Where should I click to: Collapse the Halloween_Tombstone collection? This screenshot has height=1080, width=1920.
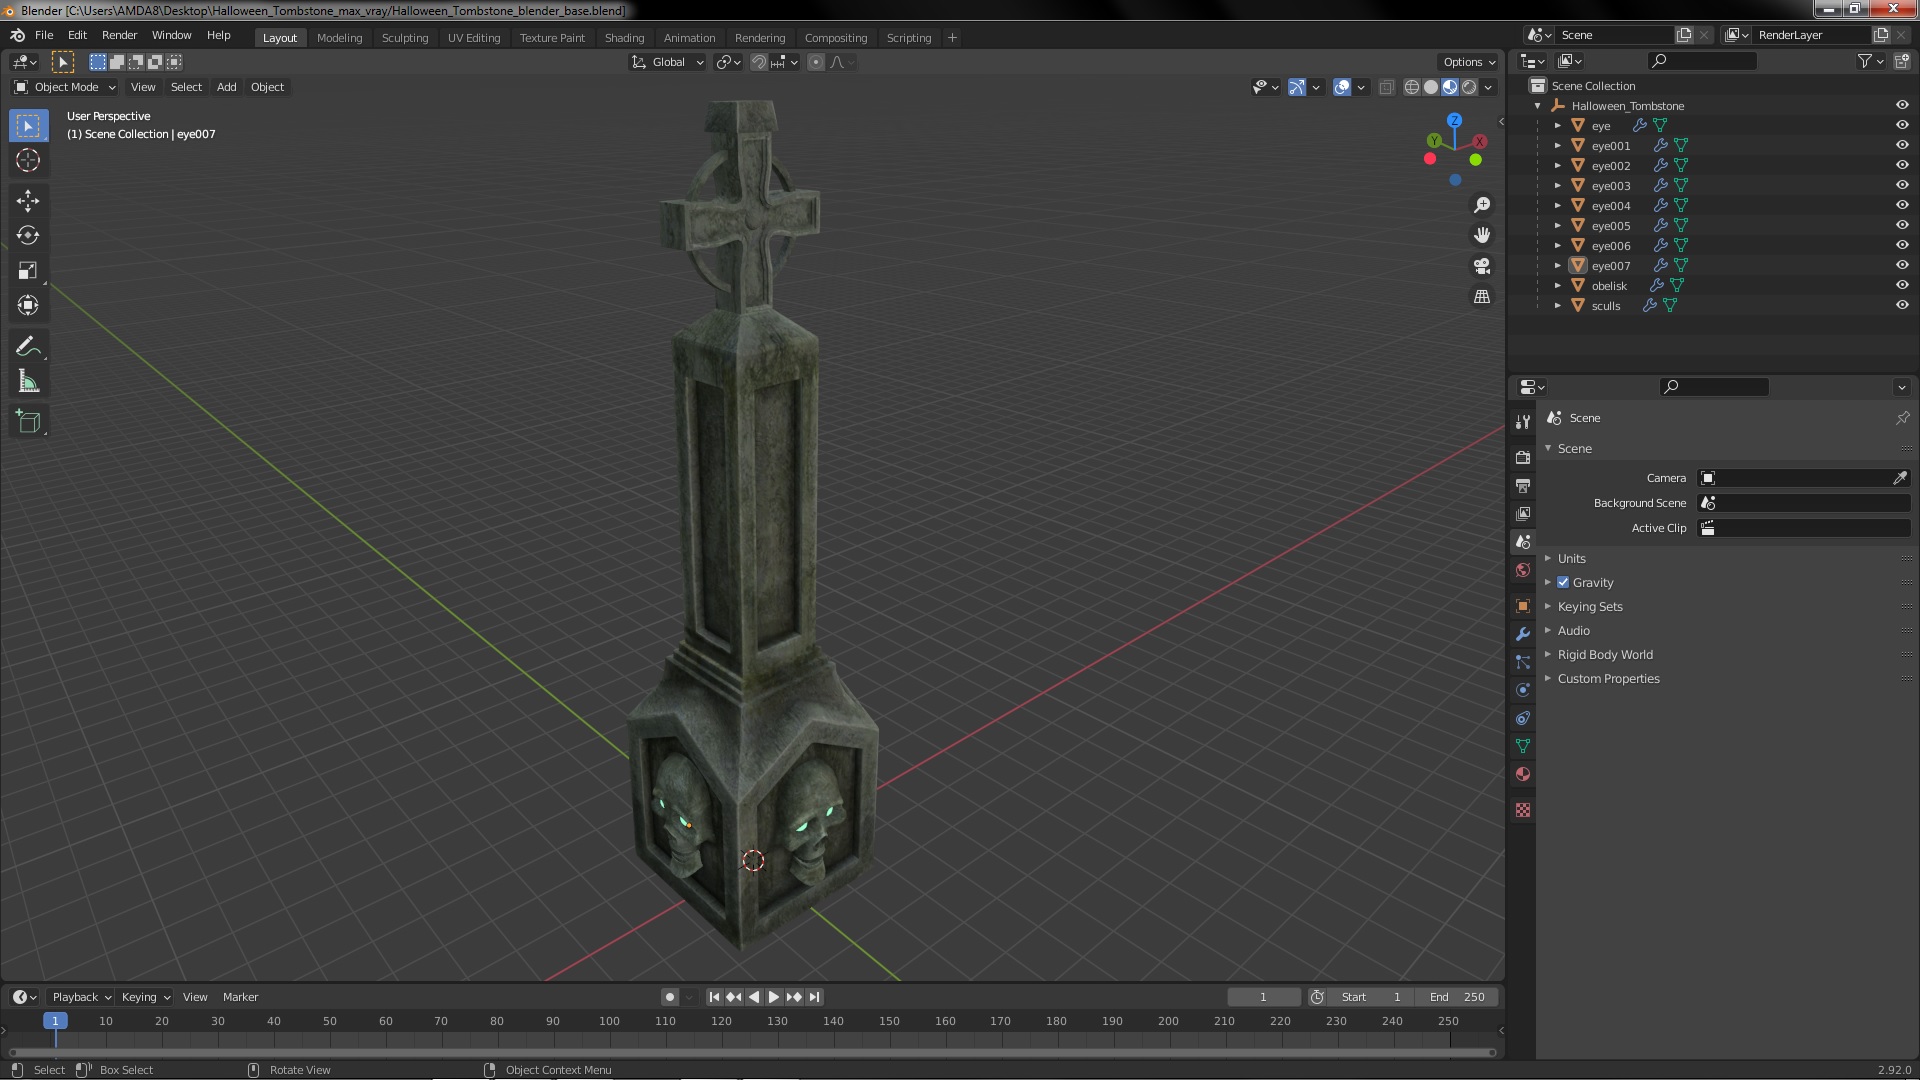click(x=1537, y=105)
